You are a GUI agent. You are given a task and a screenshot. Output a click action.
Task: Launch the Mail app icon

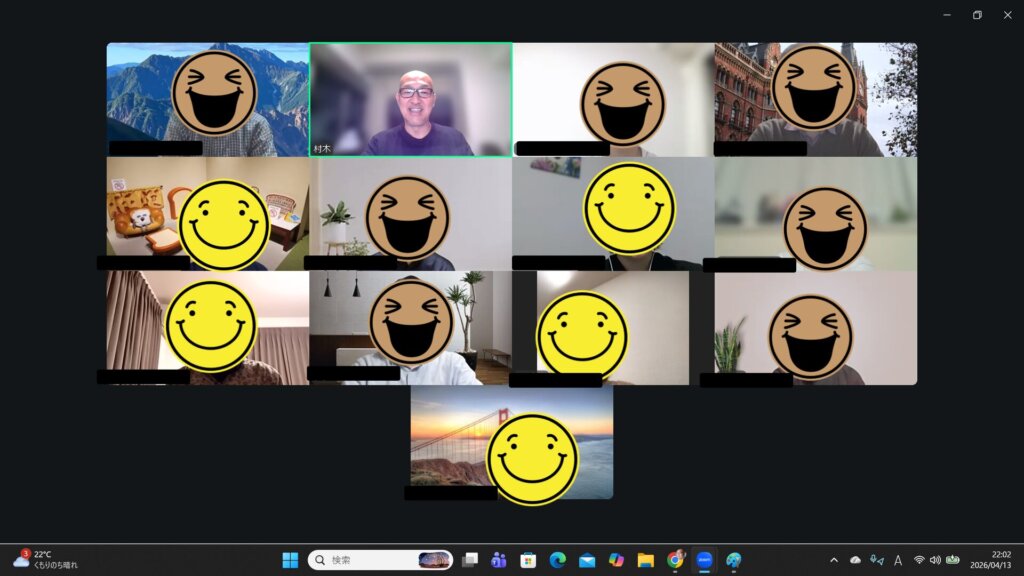coord(587,560)
